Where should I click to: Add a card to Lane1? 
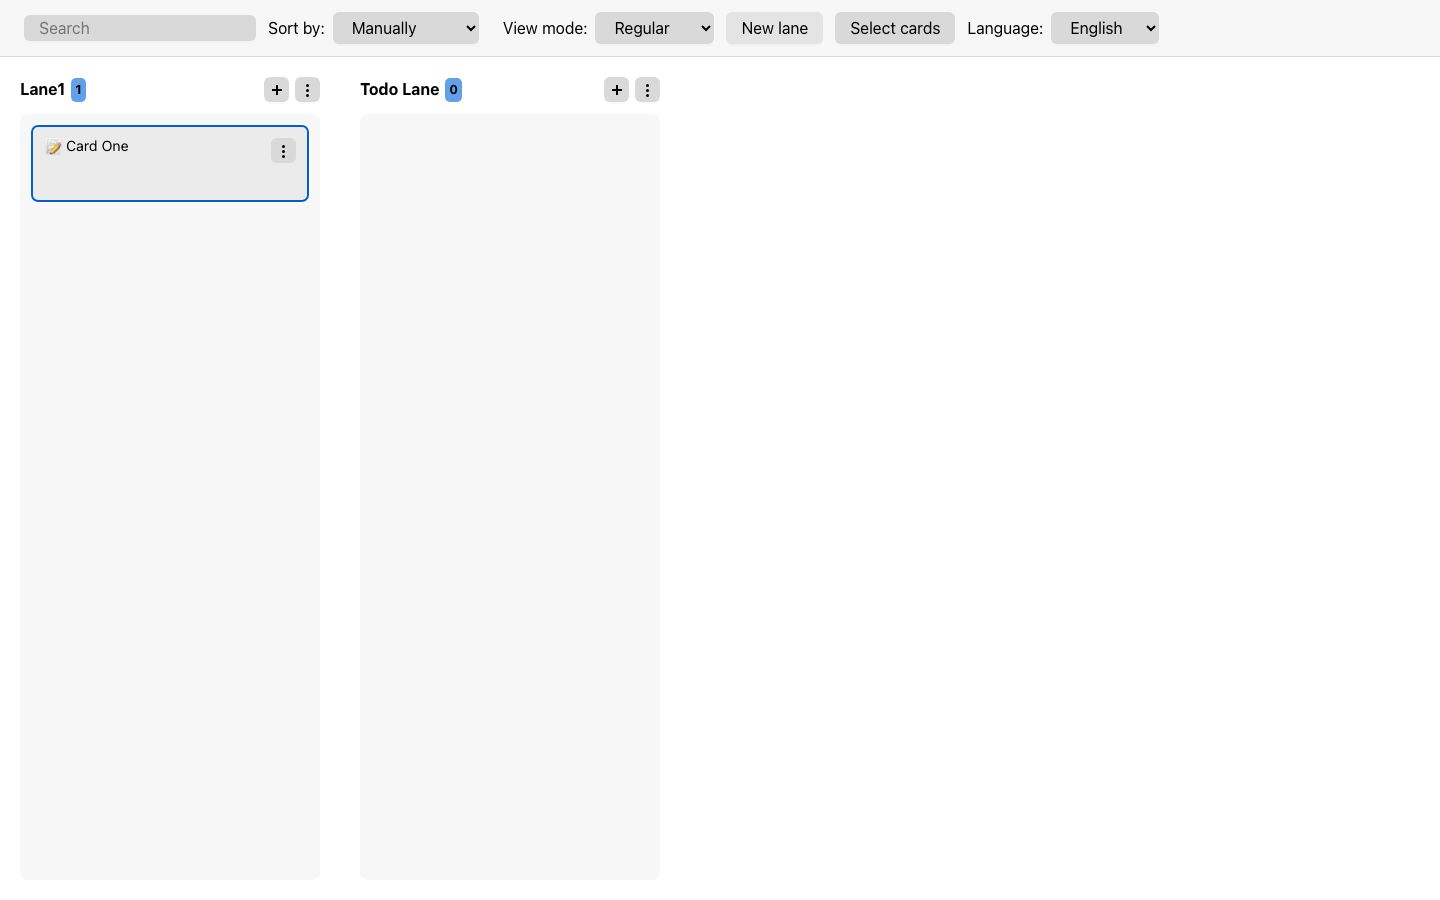point(277,90)
